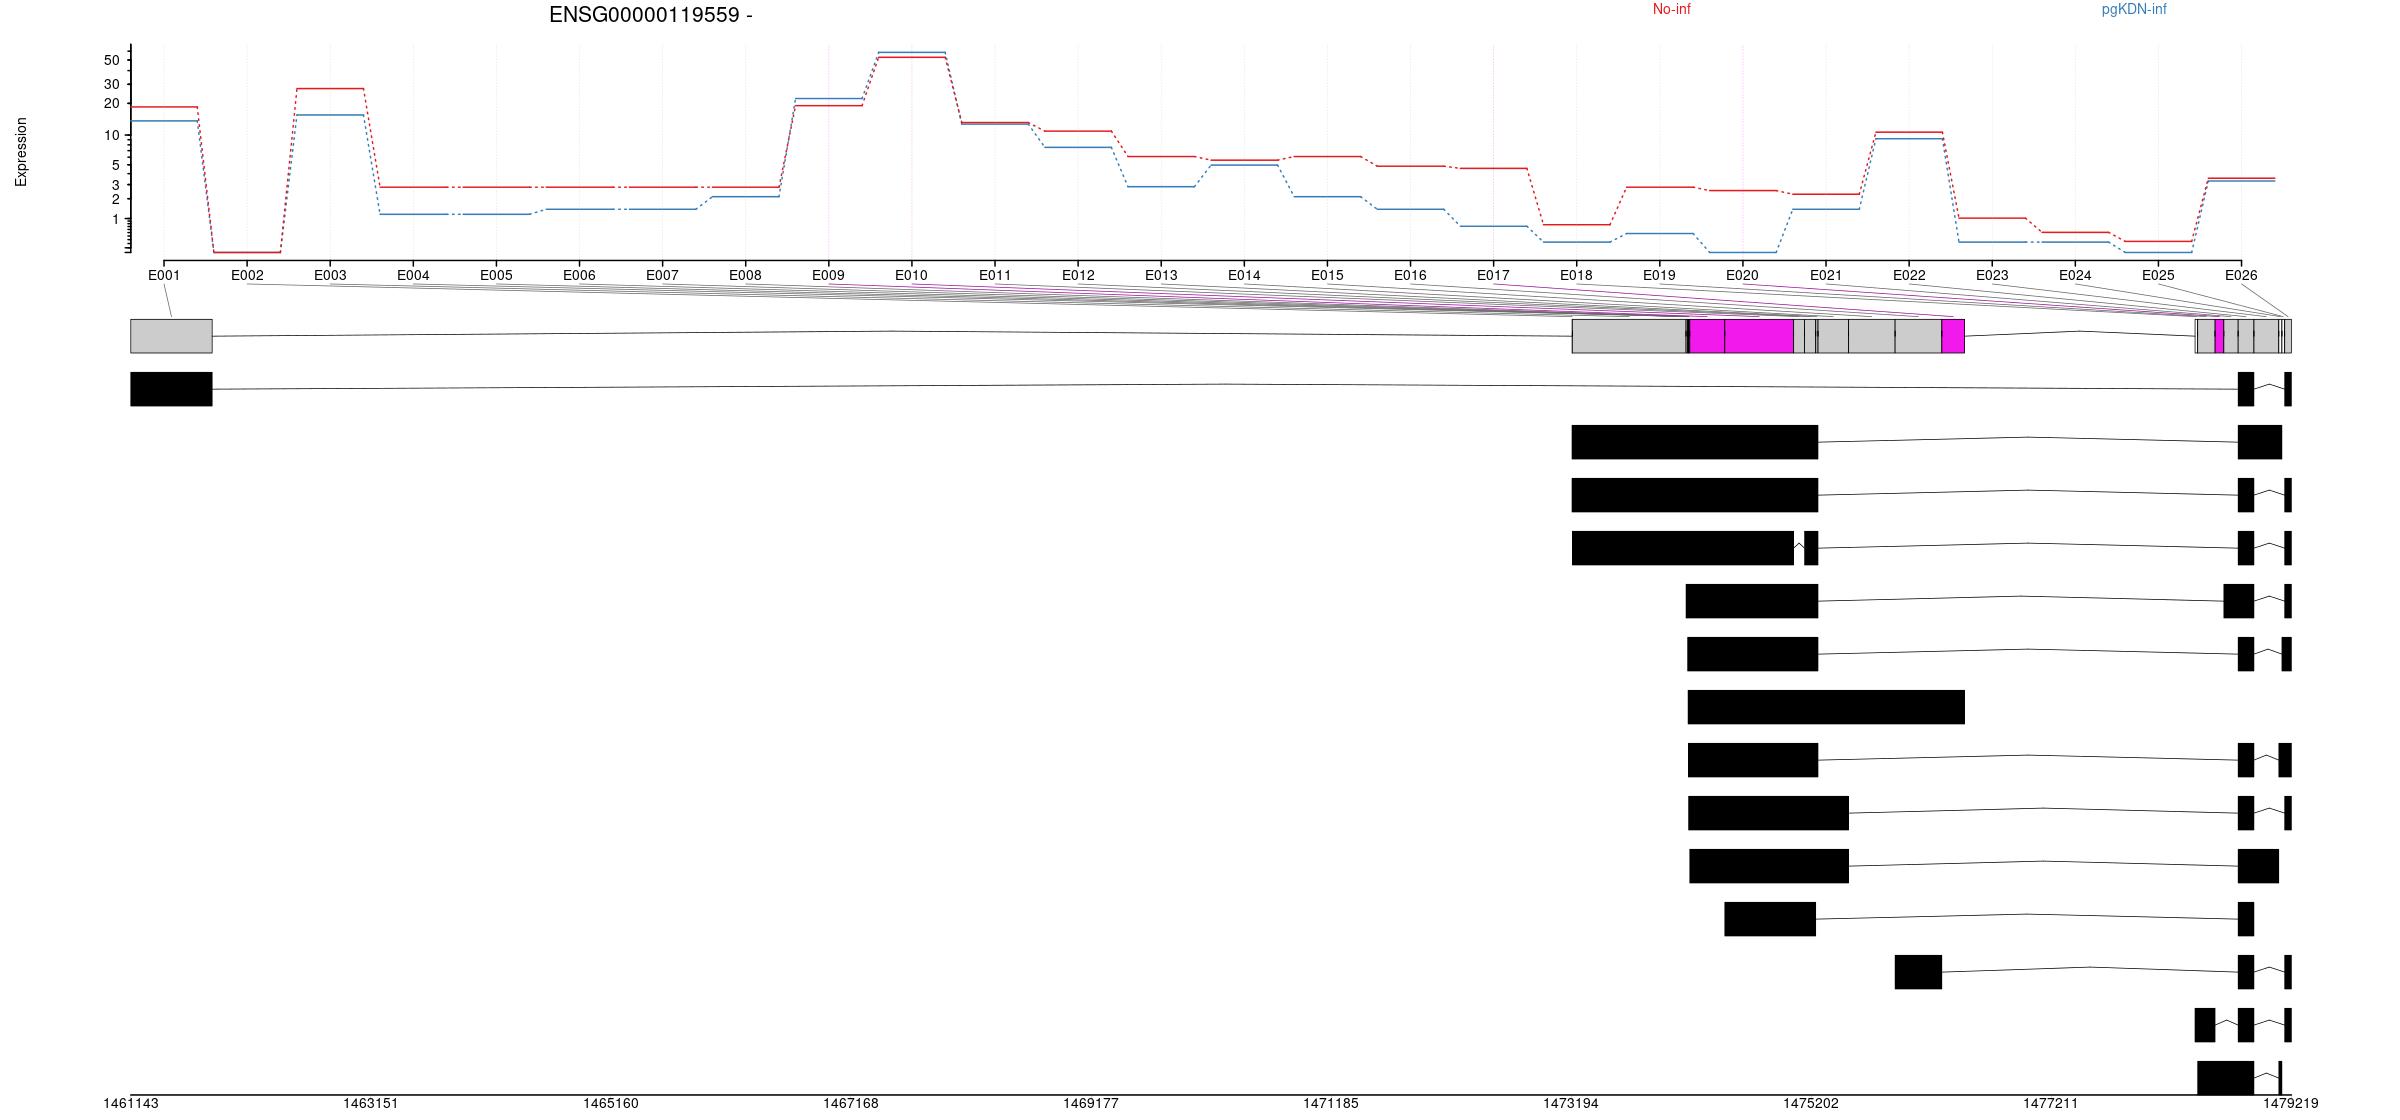
Task: Click the Expression y-axis label
Action: click(x=21, y=152)
